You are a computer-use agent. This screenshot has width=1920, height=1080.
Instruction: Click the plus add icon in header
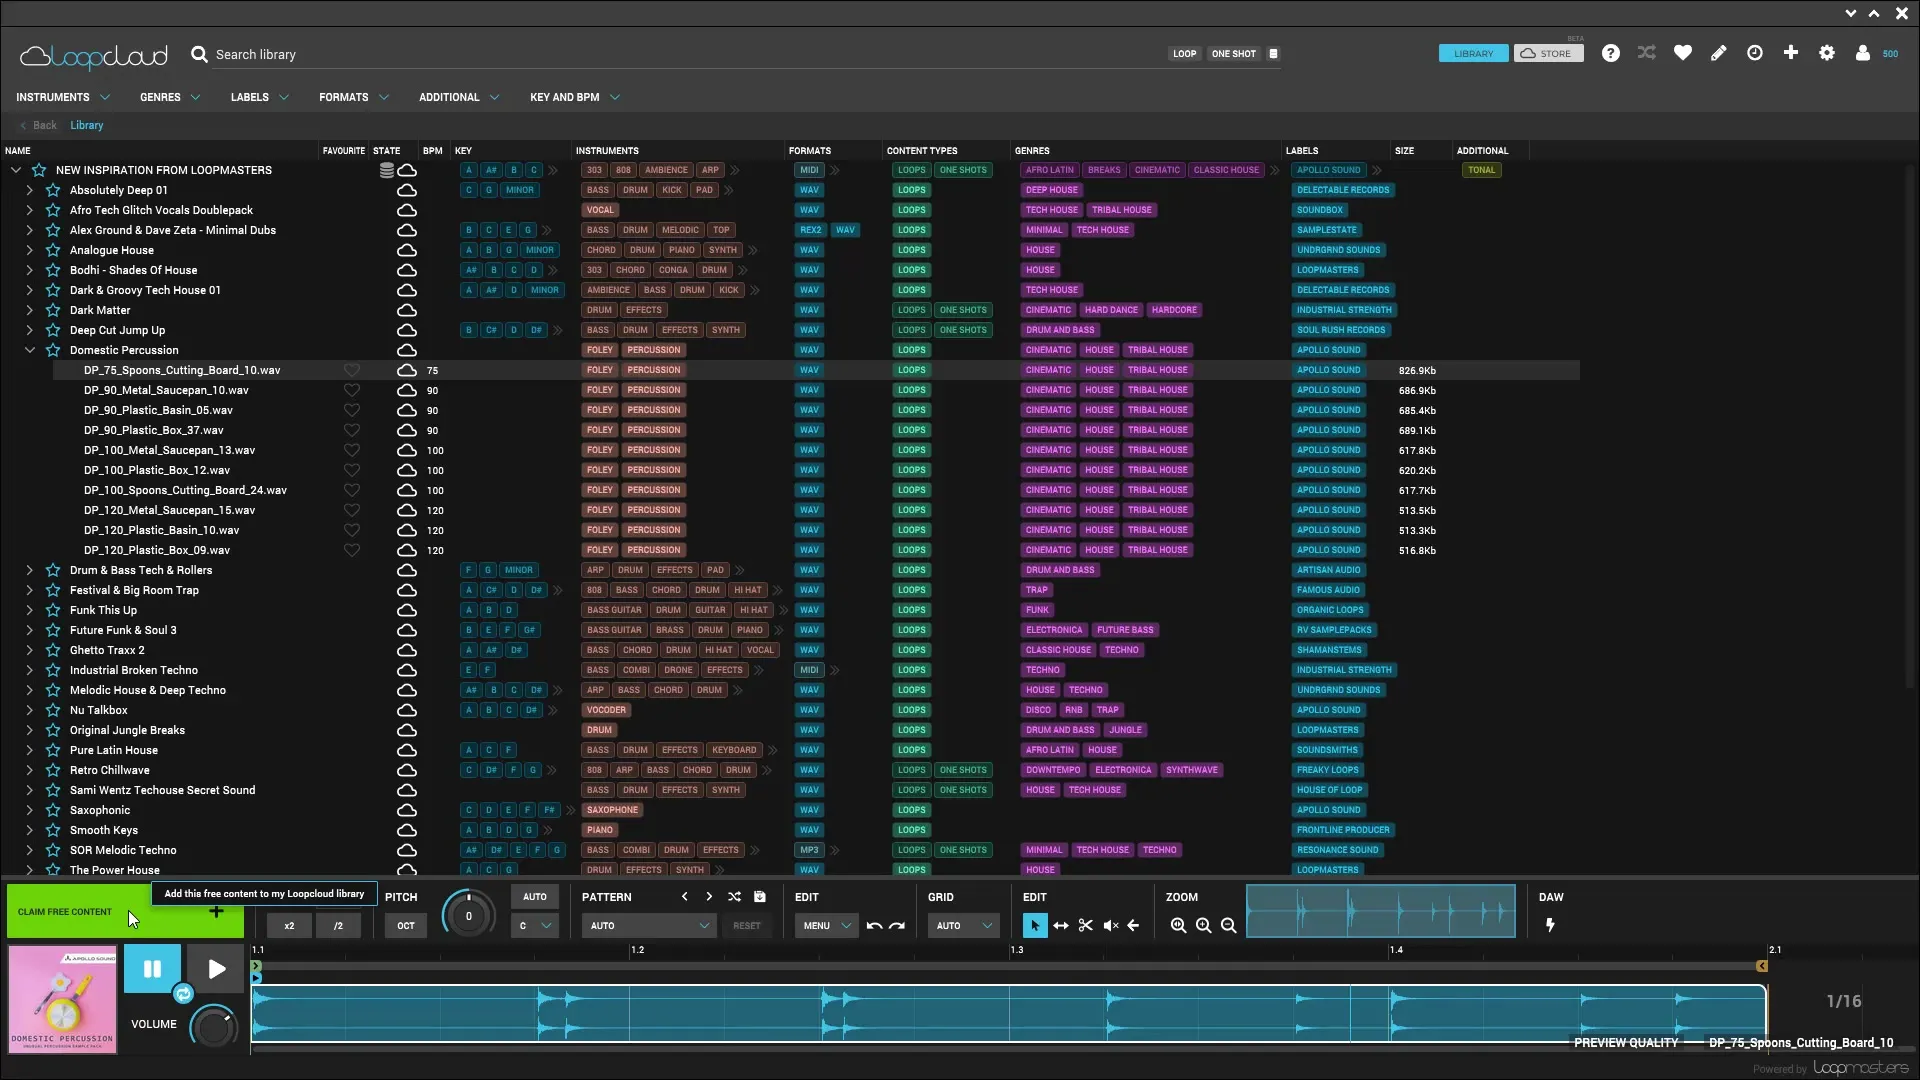tap(1791, 53)
